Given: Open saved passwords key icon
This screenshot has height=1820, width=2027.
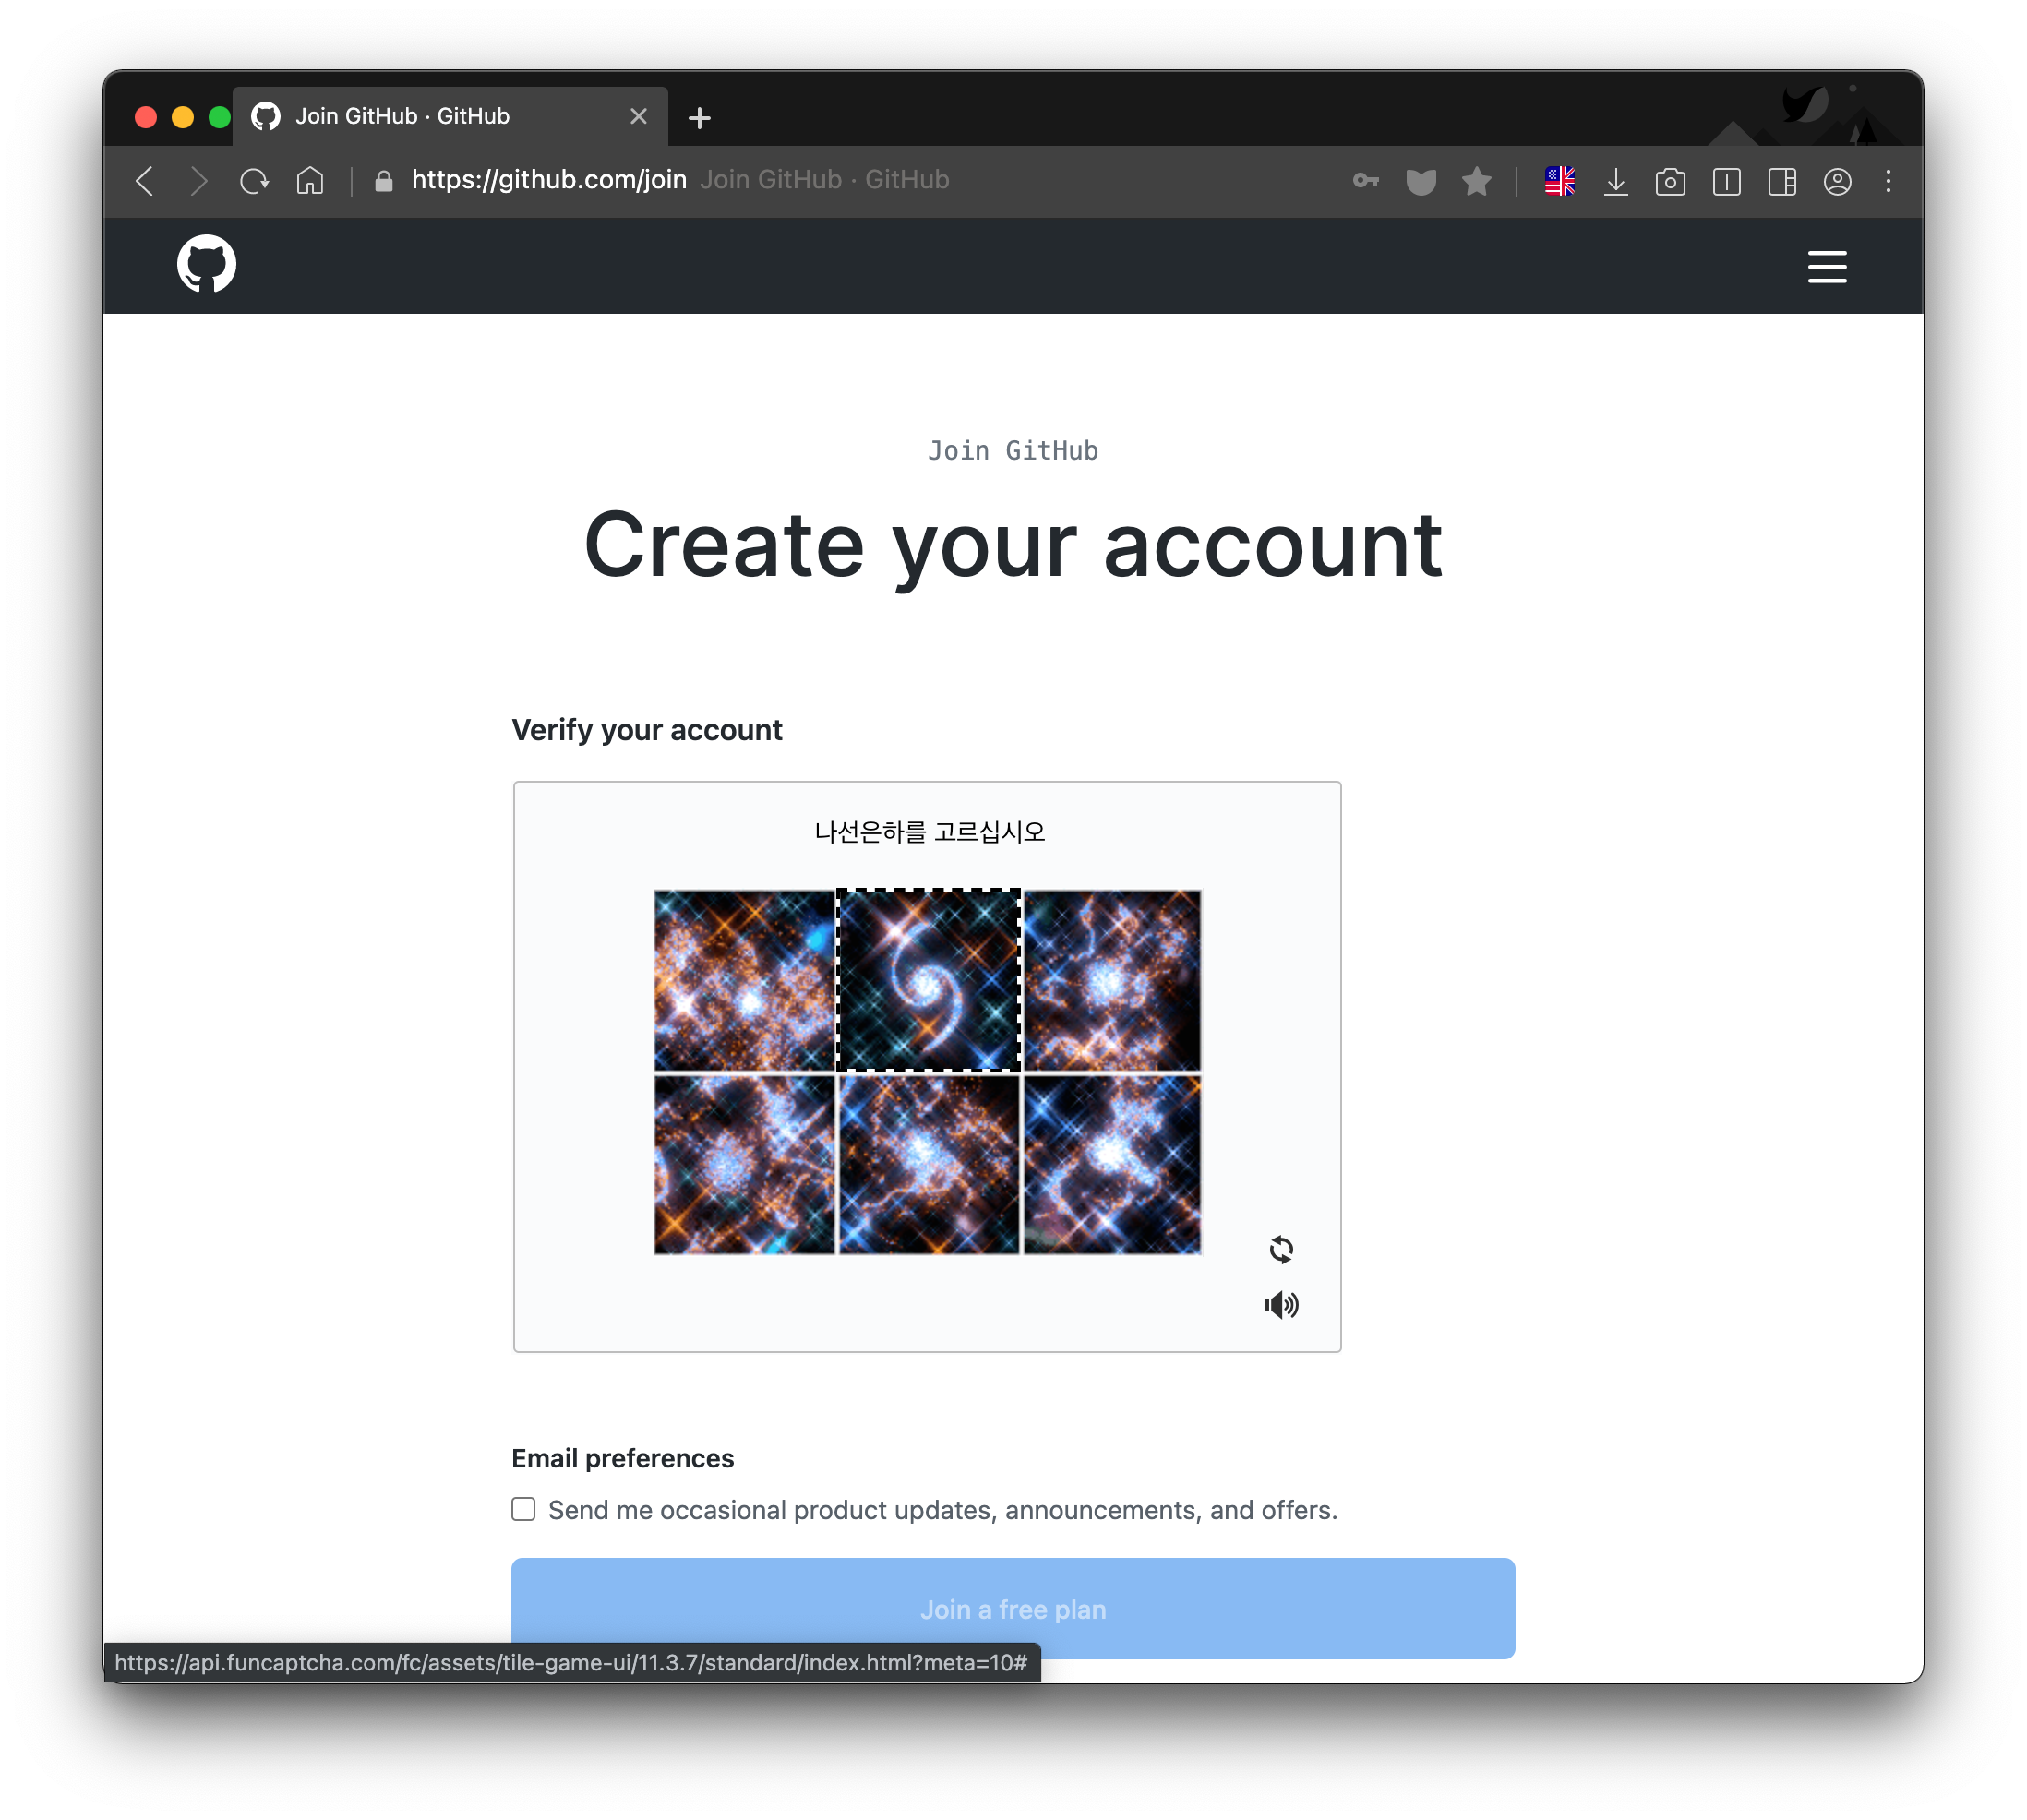Looking at the screenshot, I should point(1366,181).
